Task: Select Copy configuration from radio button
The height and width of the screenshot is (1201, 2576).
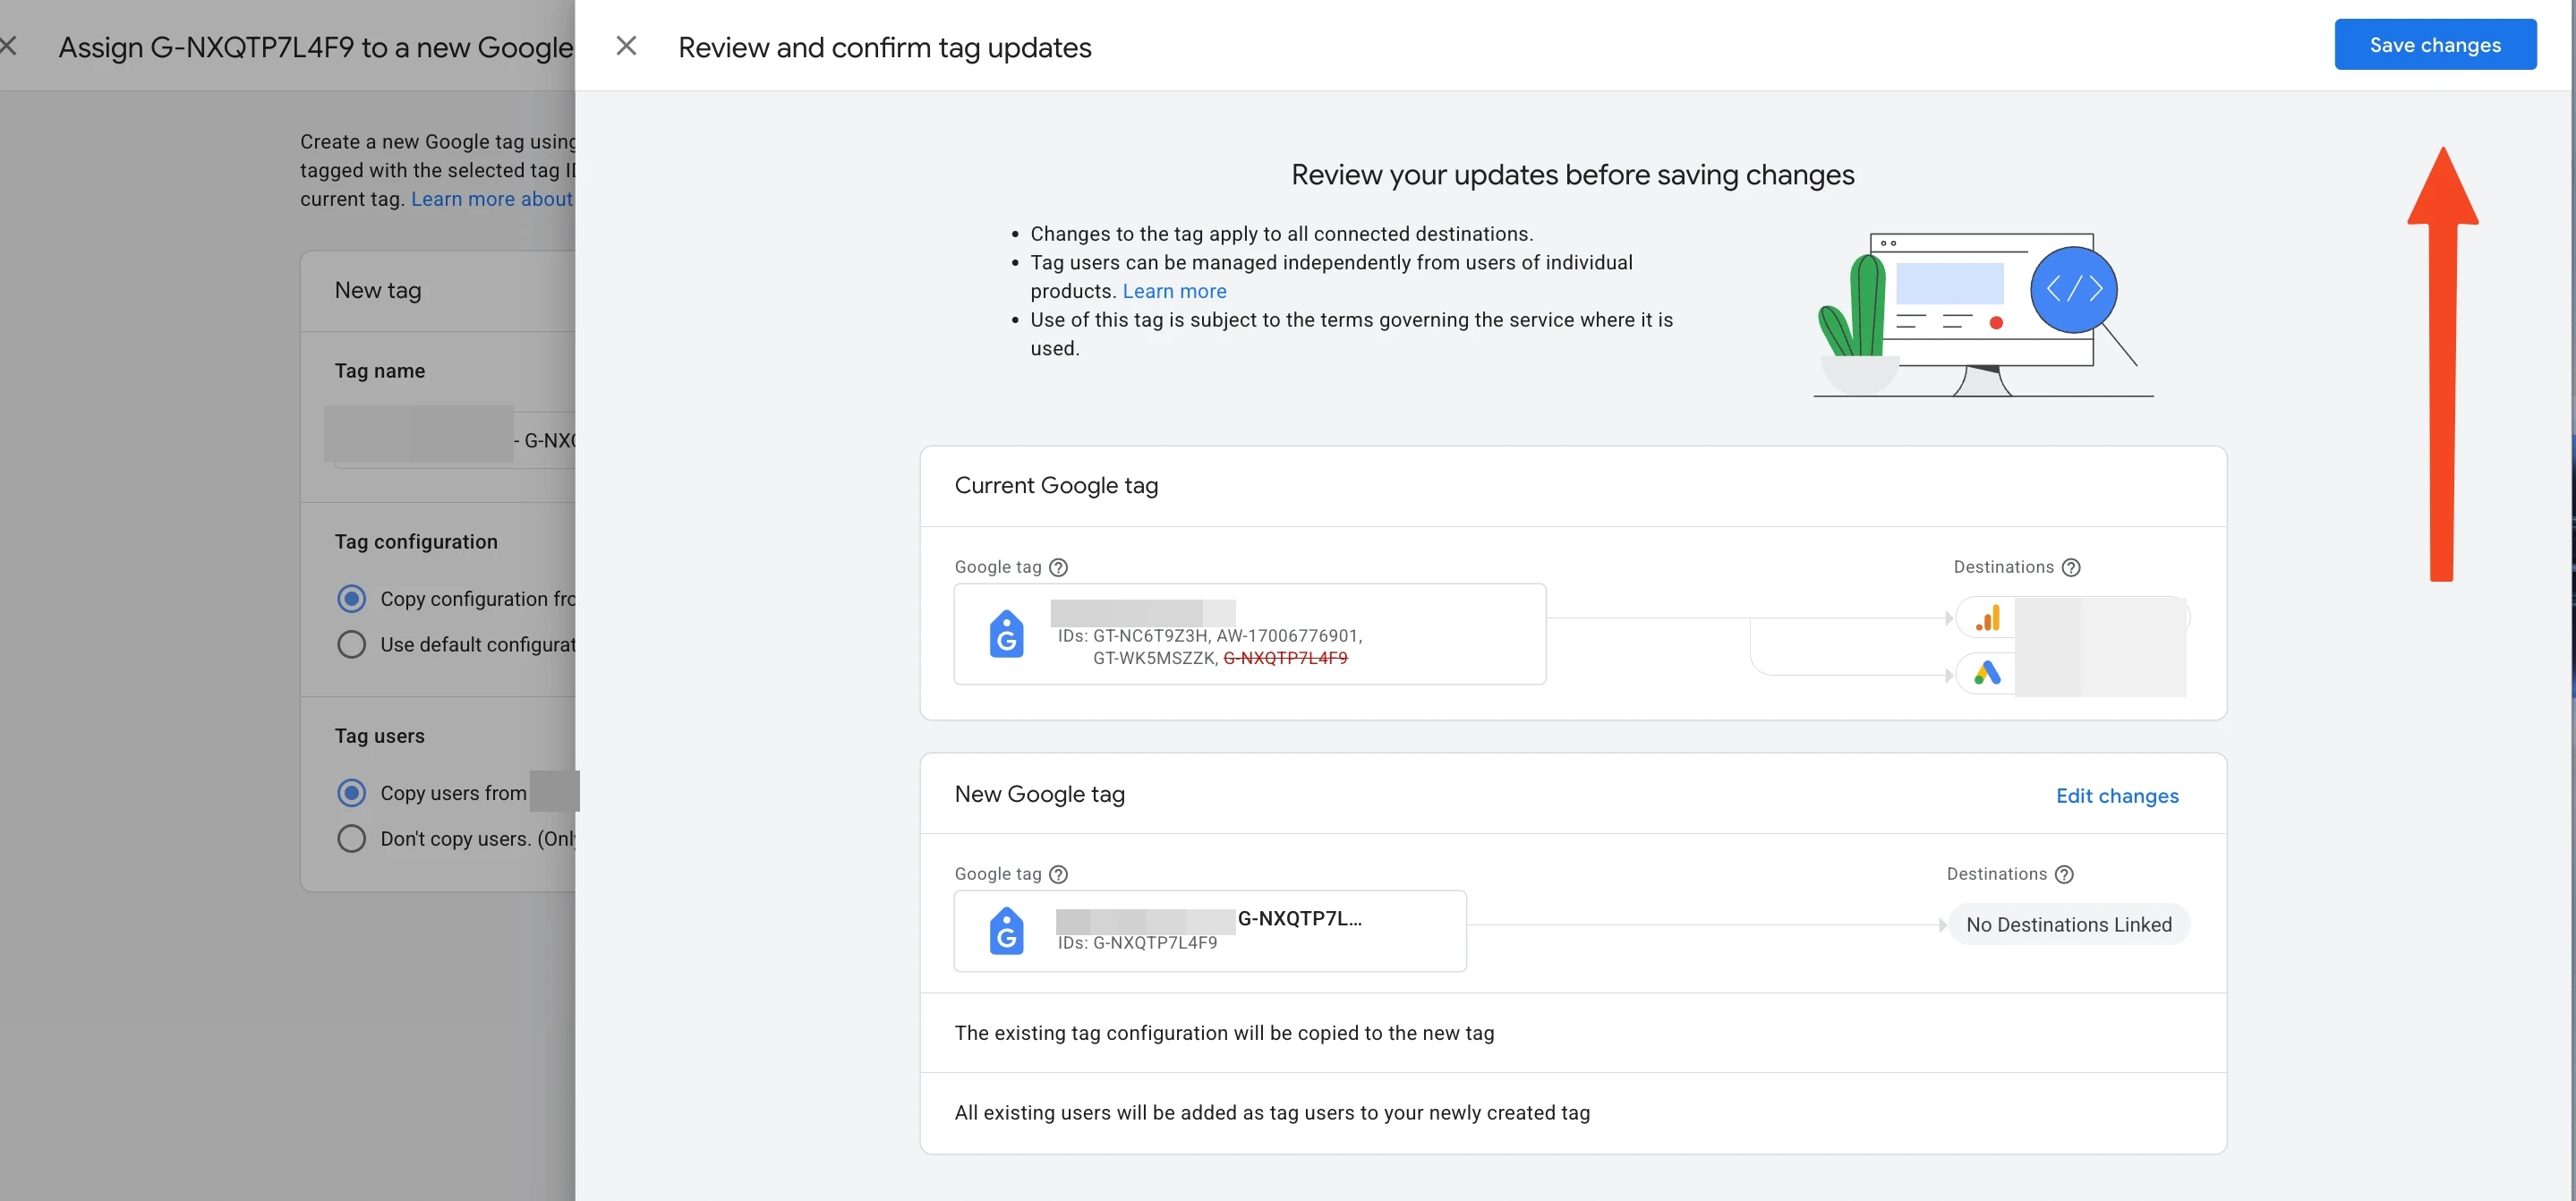Action: pos(351,599)
